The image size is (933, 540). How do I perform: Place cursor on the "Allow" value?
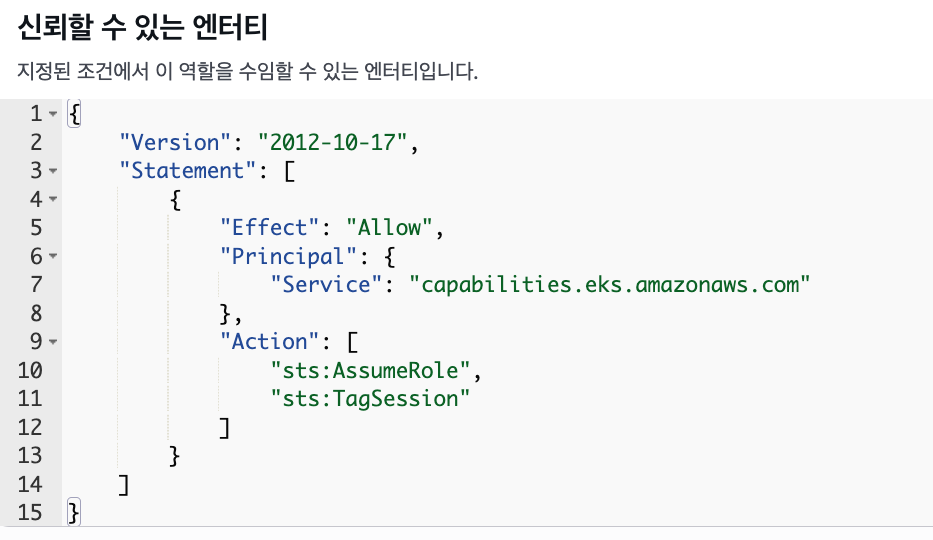[390, 228]
